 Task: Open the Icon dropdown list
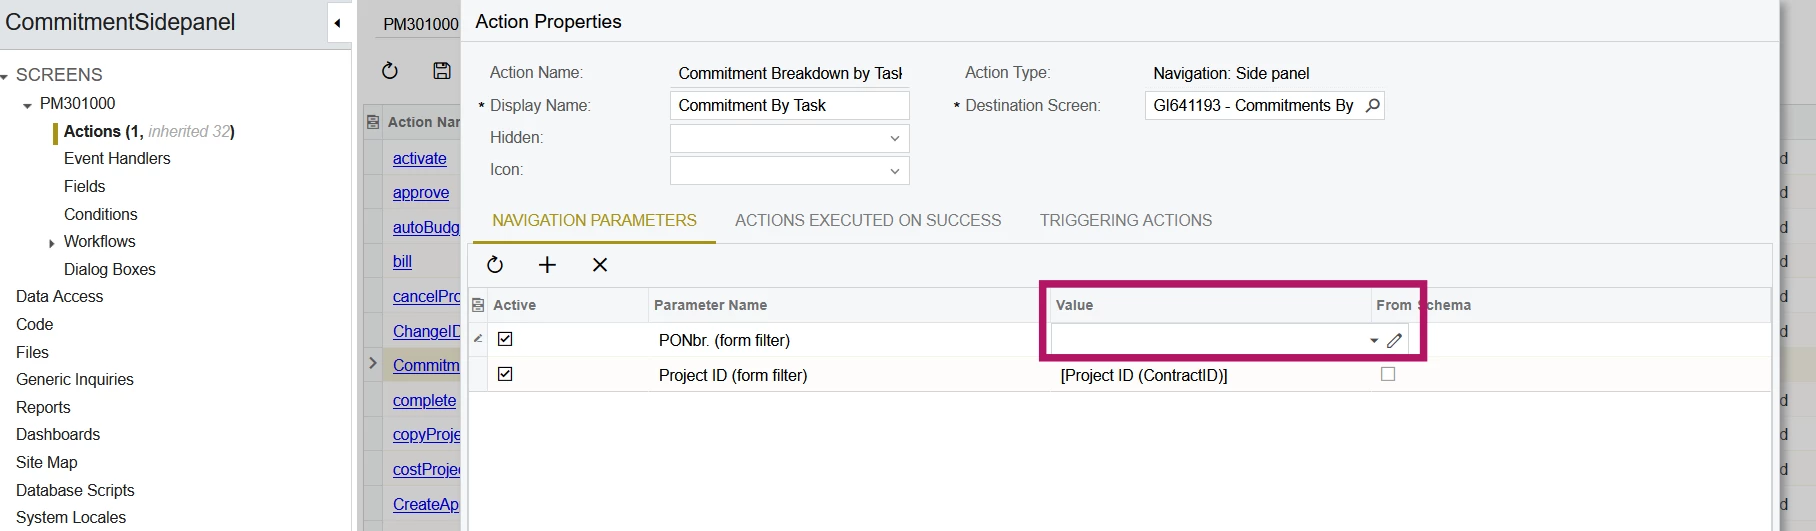tap(894, 171)
